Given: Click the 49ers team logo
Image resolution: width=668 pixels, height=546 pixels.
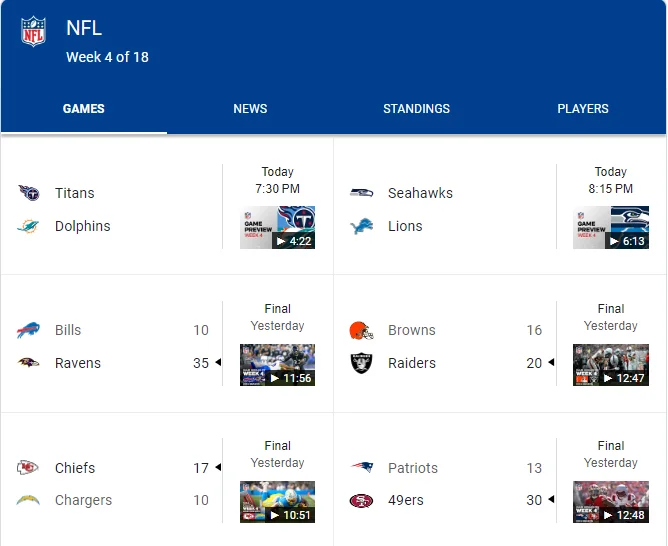Looking at the screenshot, I should [361, 500].
